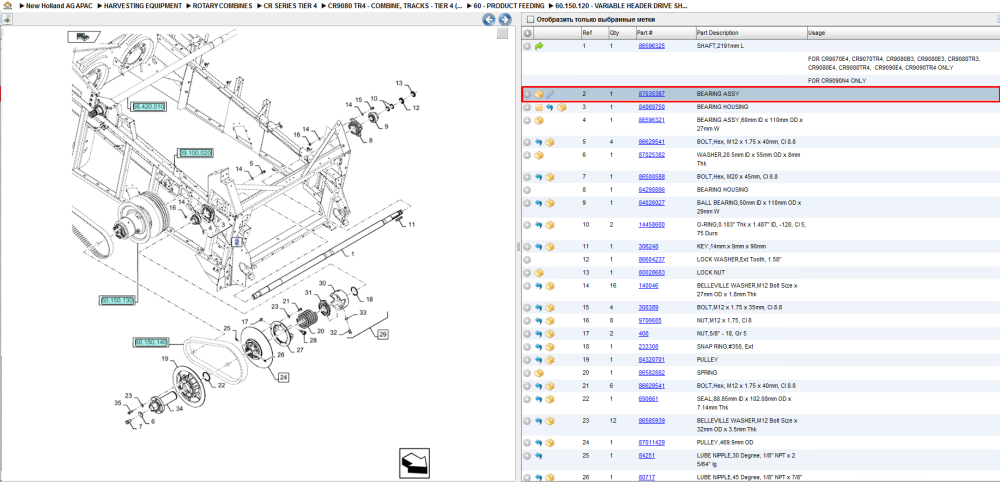Click the previous diagram arrow button
Viewport: 1000px width, 482px height.
coord(489,20)
